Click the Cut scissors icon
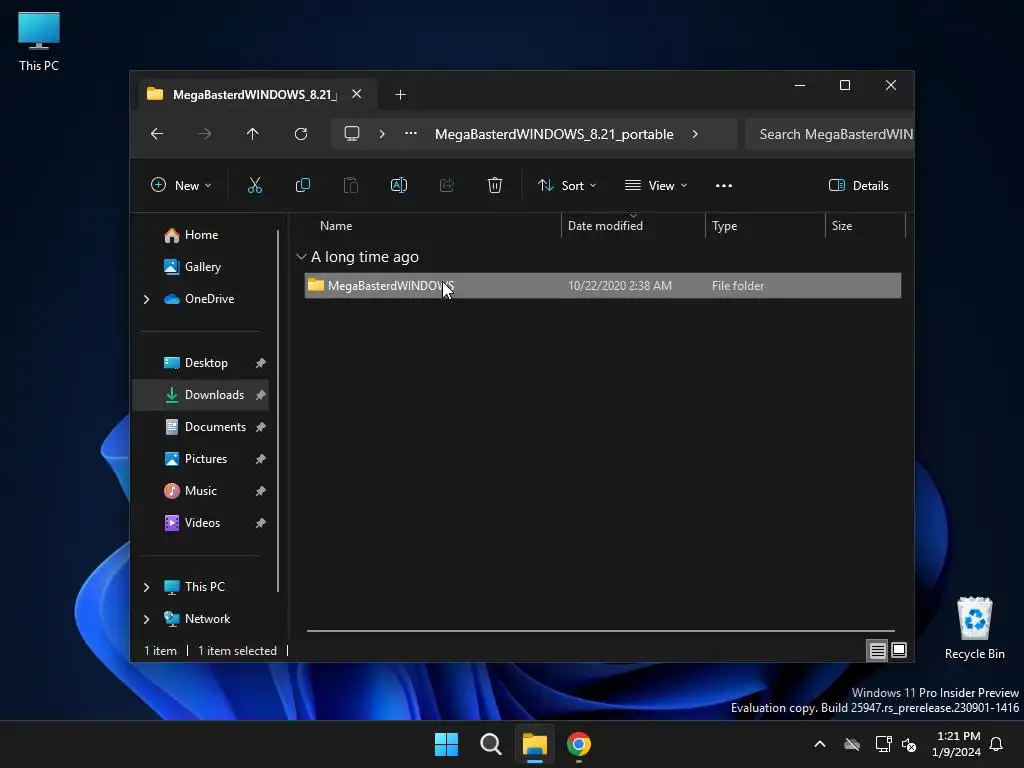Viewport: 1024px width, 768px height. tap(255, 185)
